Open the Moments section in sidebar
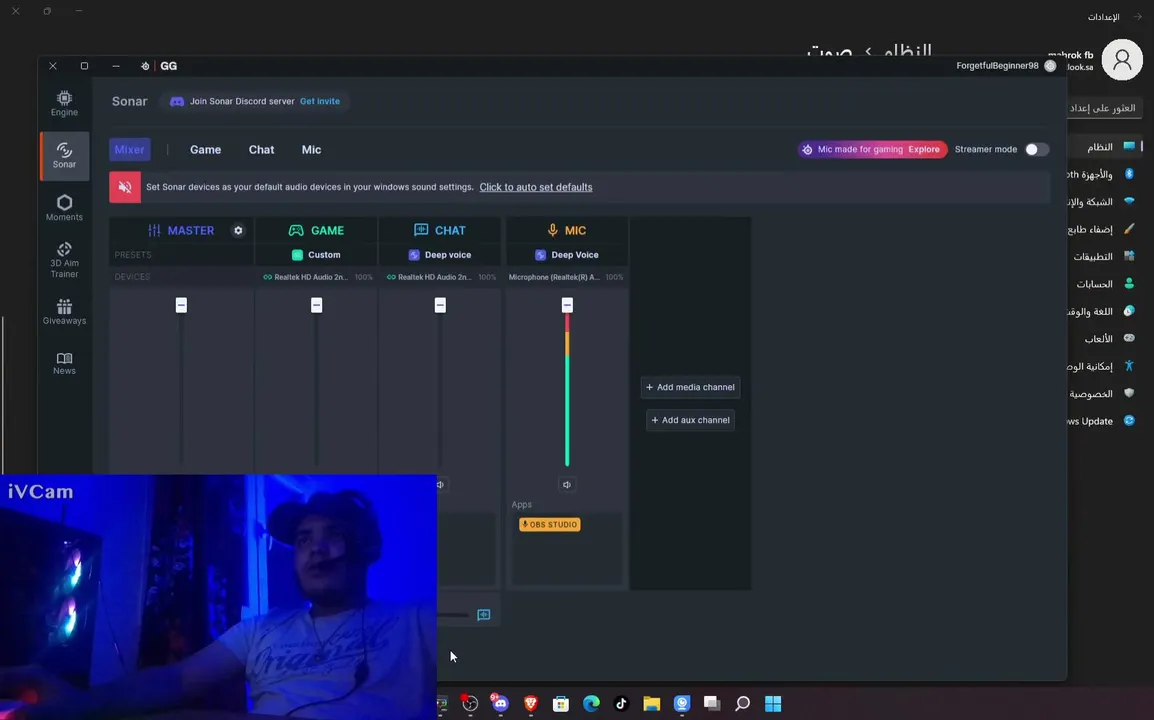Viewport: 1154px width, 720px height. [x=64, y=208]
